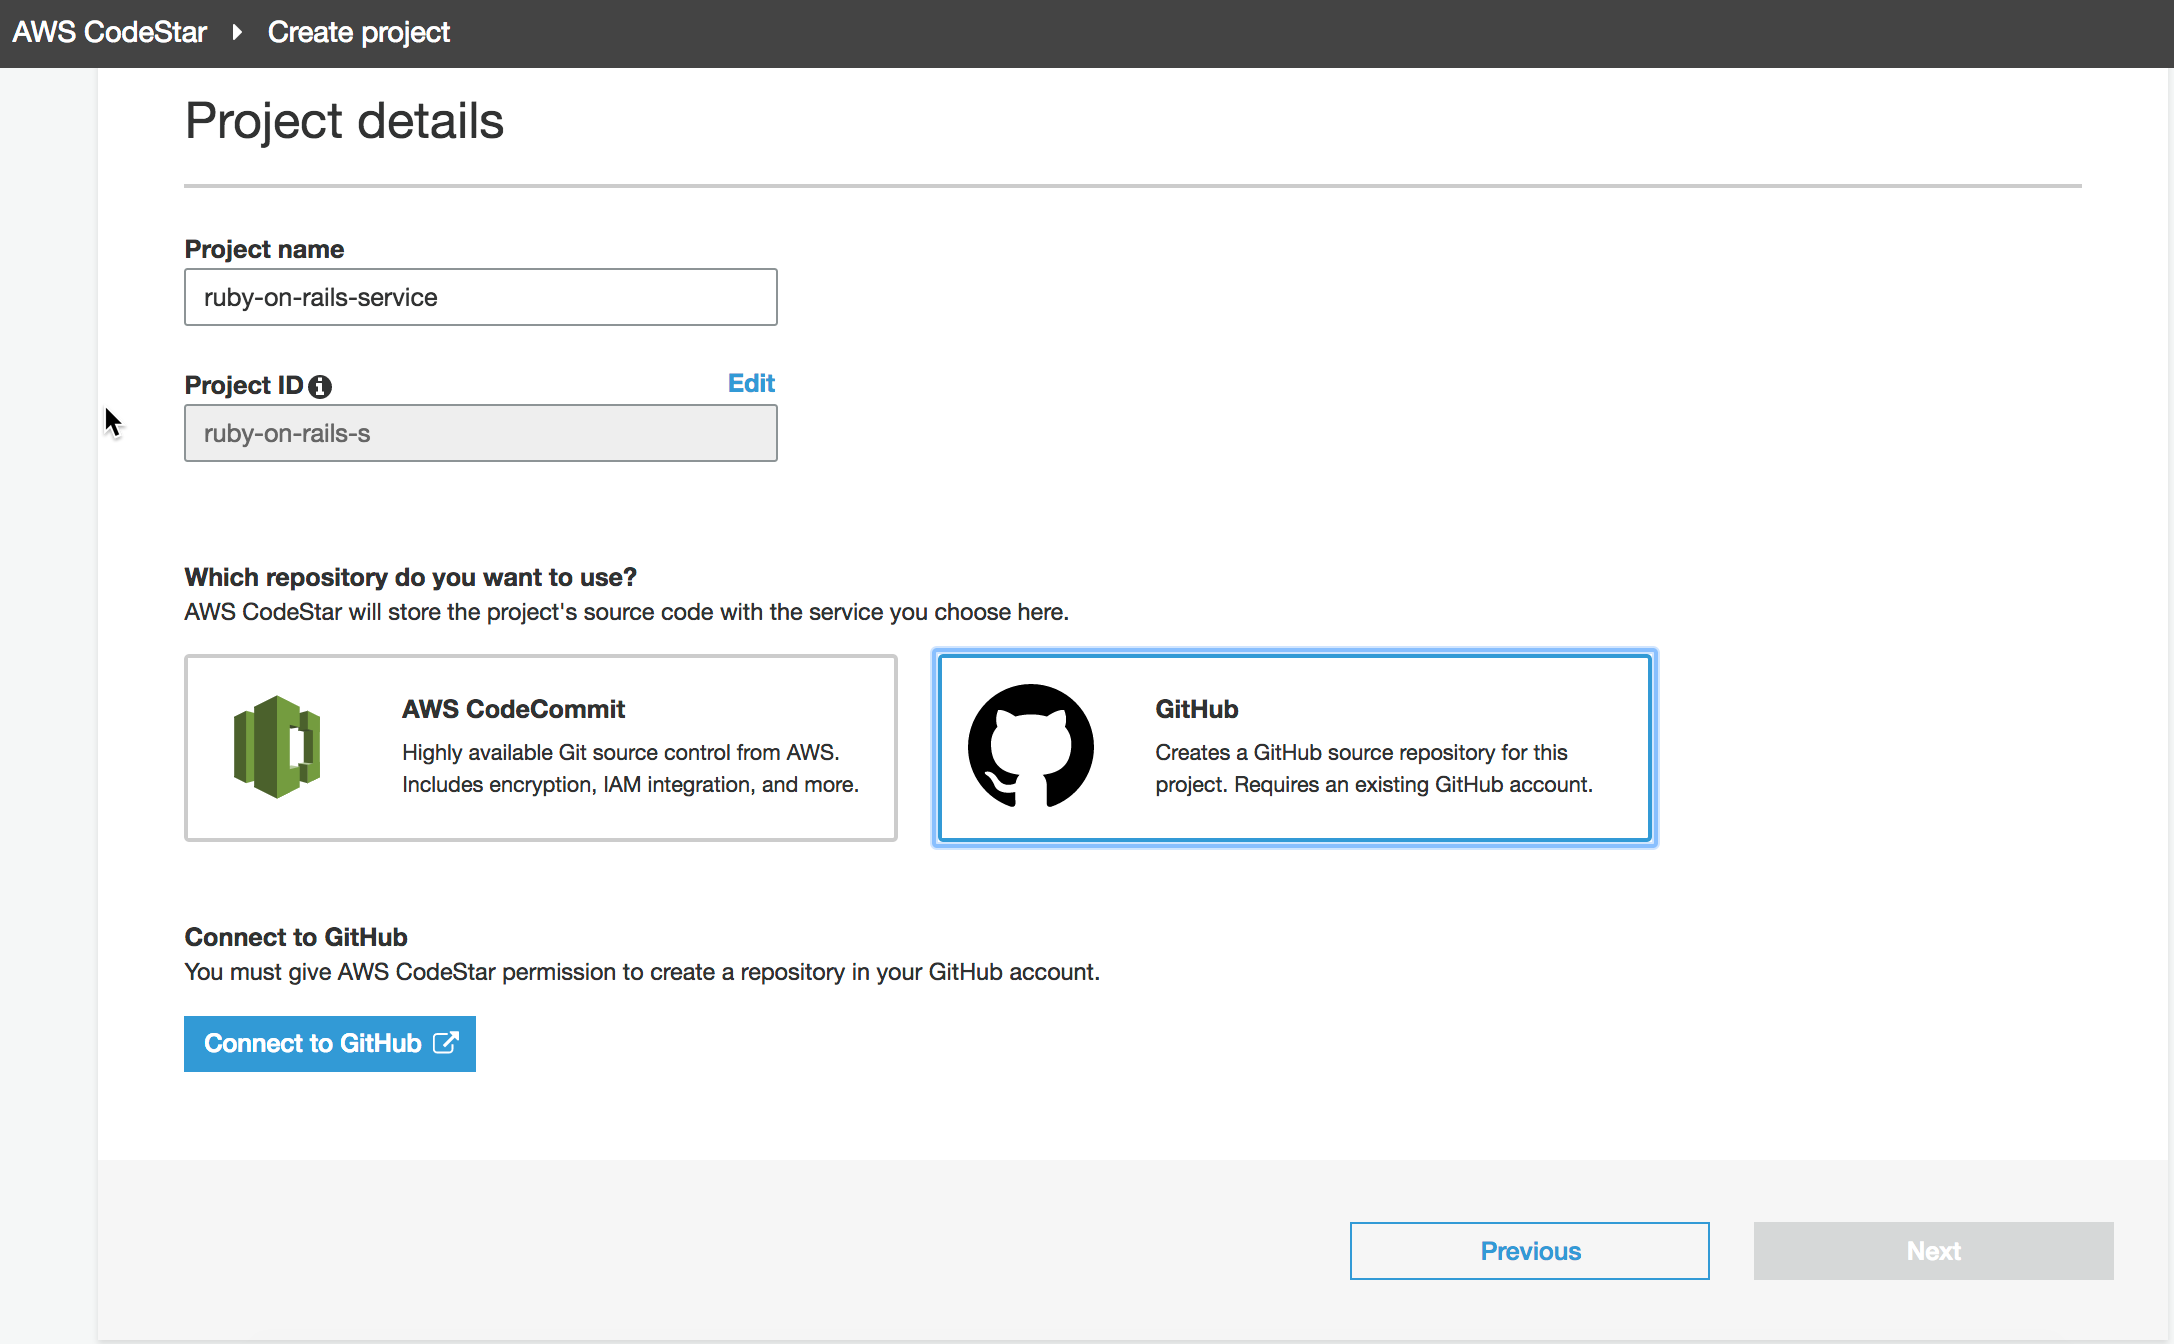
Task: Open AWS CodeStar breadcrumb link
Action: click(110, 32)
